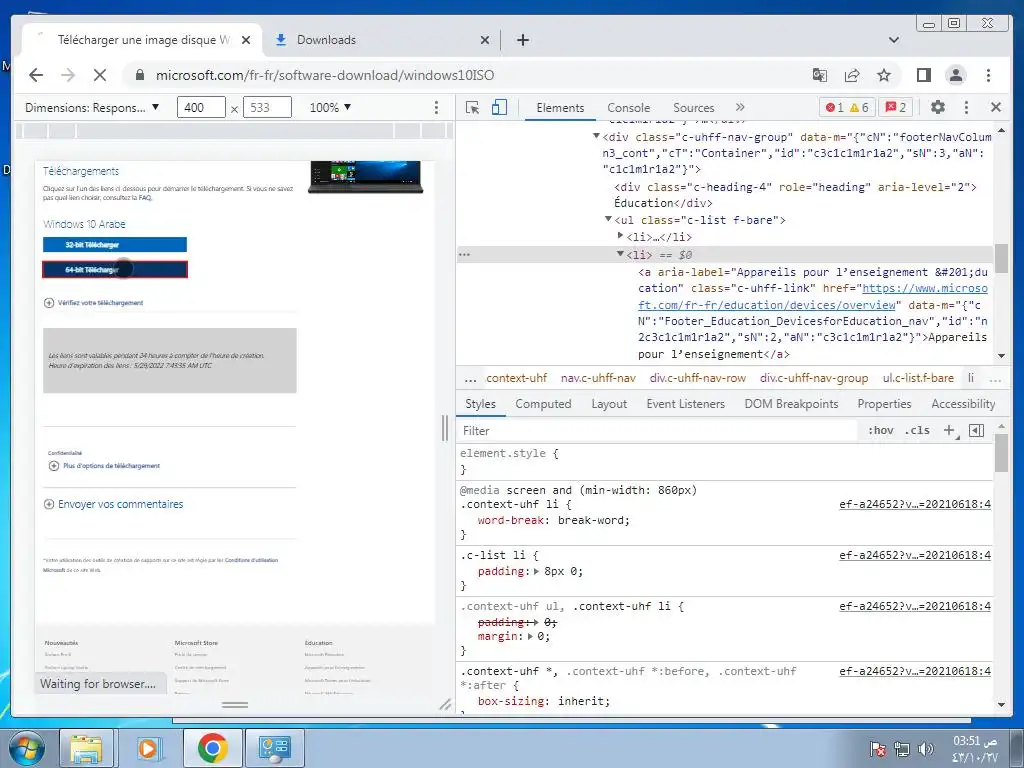
Task: Click the 32-bit Télécharger button
Action: (115, 245)
